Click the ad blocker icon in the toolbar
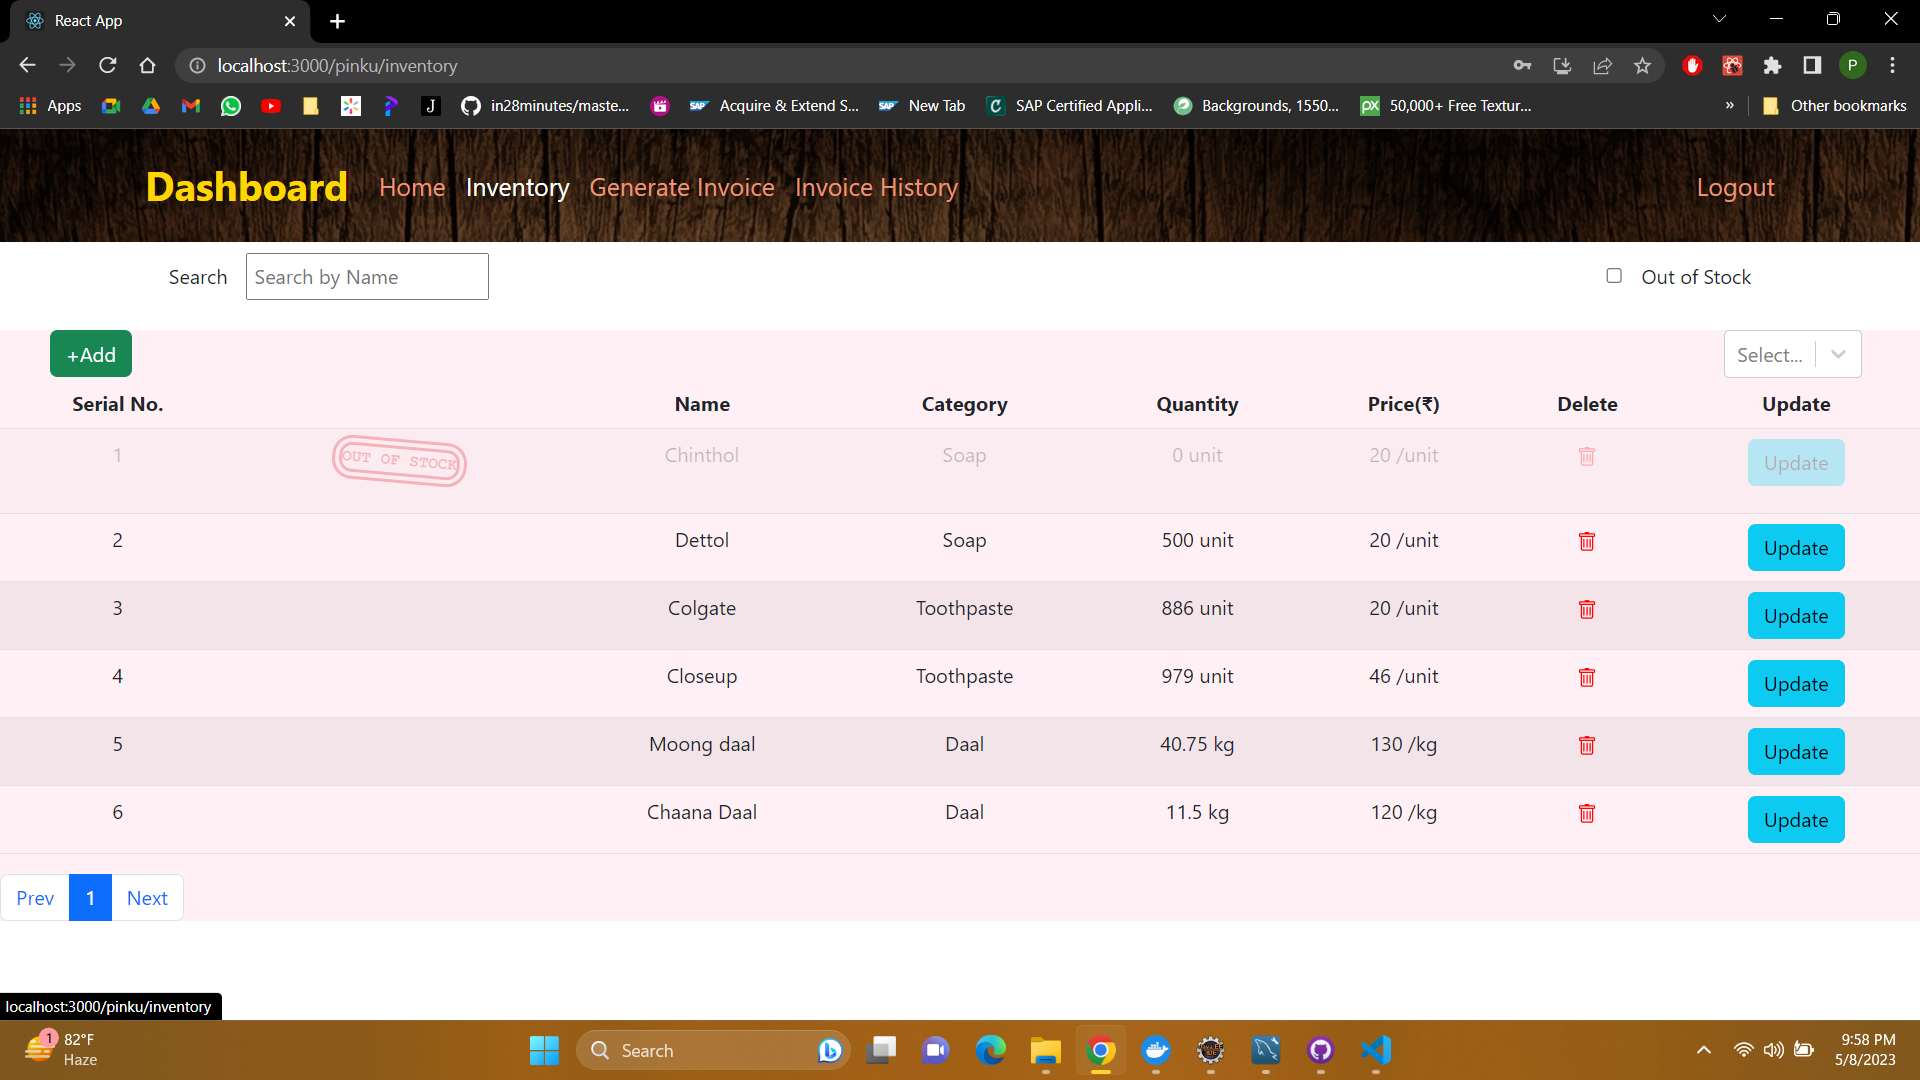Screen dimensions: 1920x1080 point(1693,65)
